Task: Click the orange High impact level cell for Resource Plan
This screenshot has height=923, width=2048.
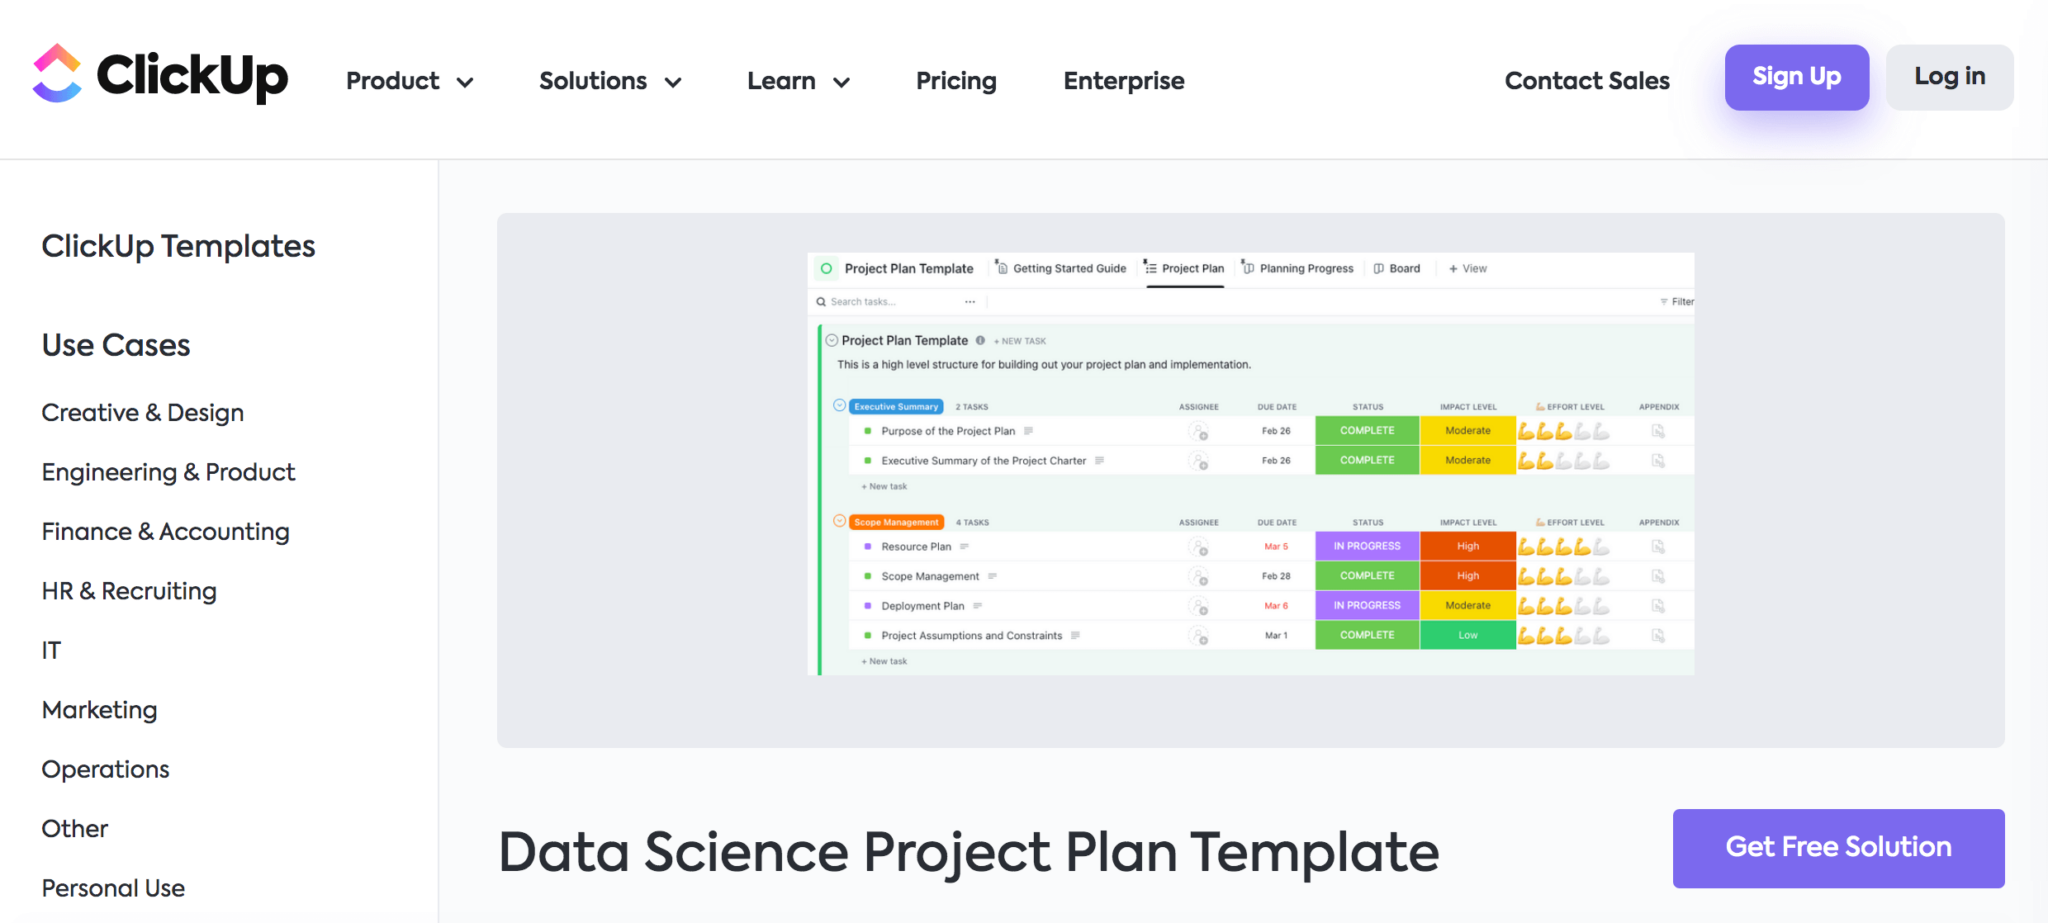Action: [x=1467, y=546]
